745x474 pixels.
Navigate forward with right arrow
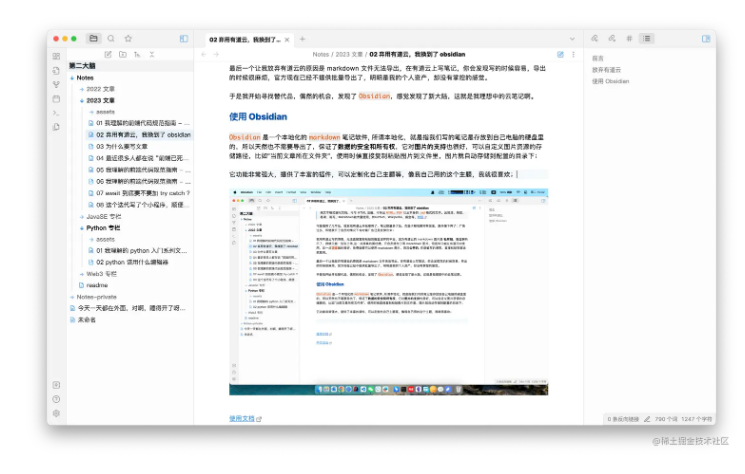coord(216,55)
